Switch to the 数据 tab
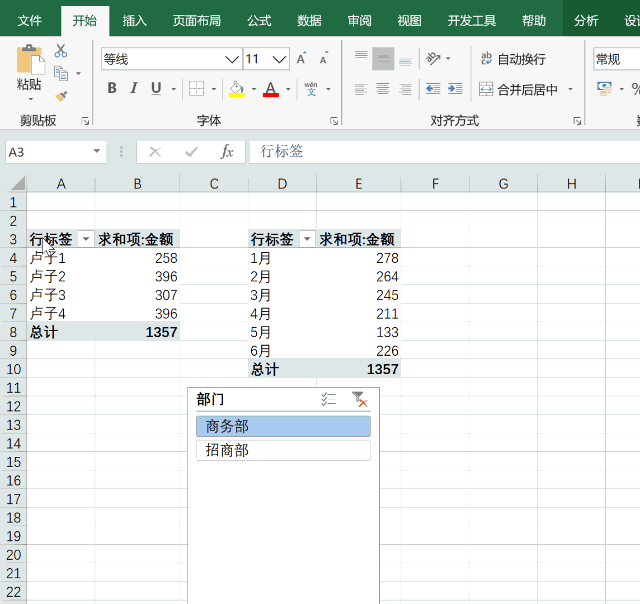Viewport: 640px width, 604px height. (x=309, y=20)
